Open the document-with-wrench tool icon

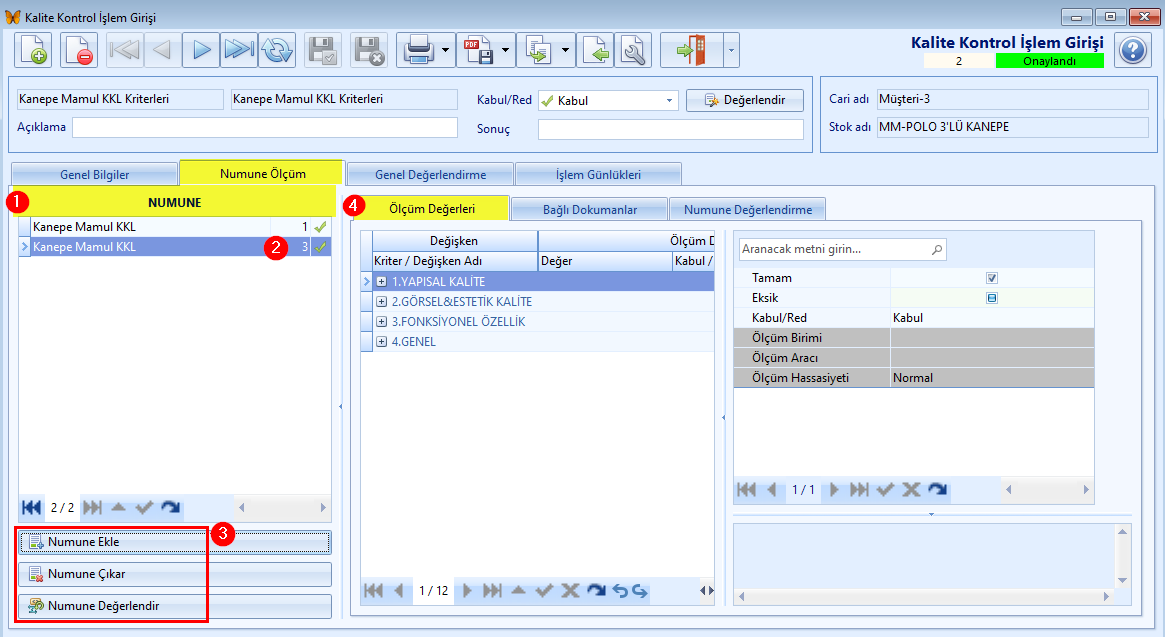633,51
